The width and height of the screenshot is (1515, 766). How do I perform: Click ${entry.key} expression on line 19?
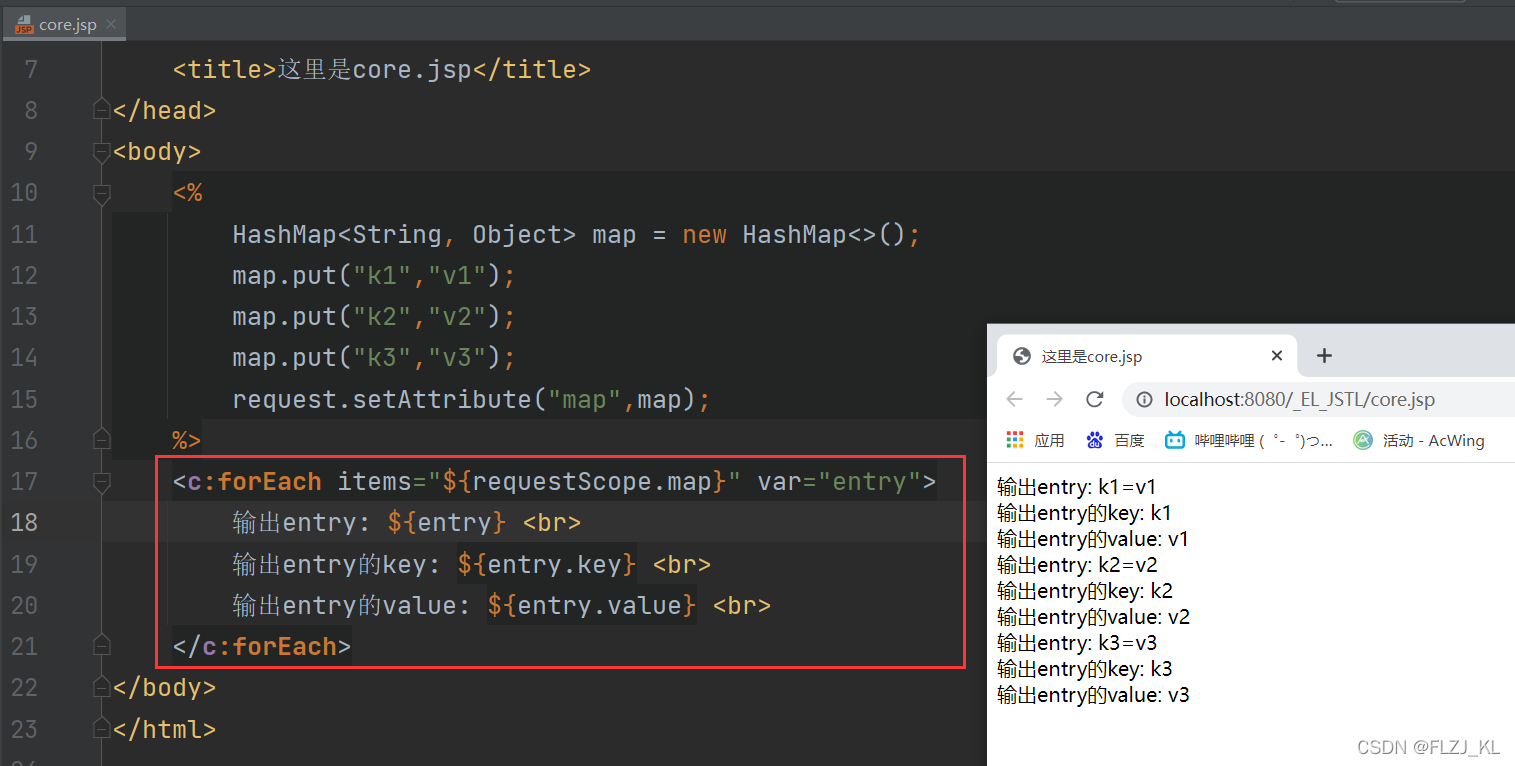pyautogui.click(x=547, y=565)
